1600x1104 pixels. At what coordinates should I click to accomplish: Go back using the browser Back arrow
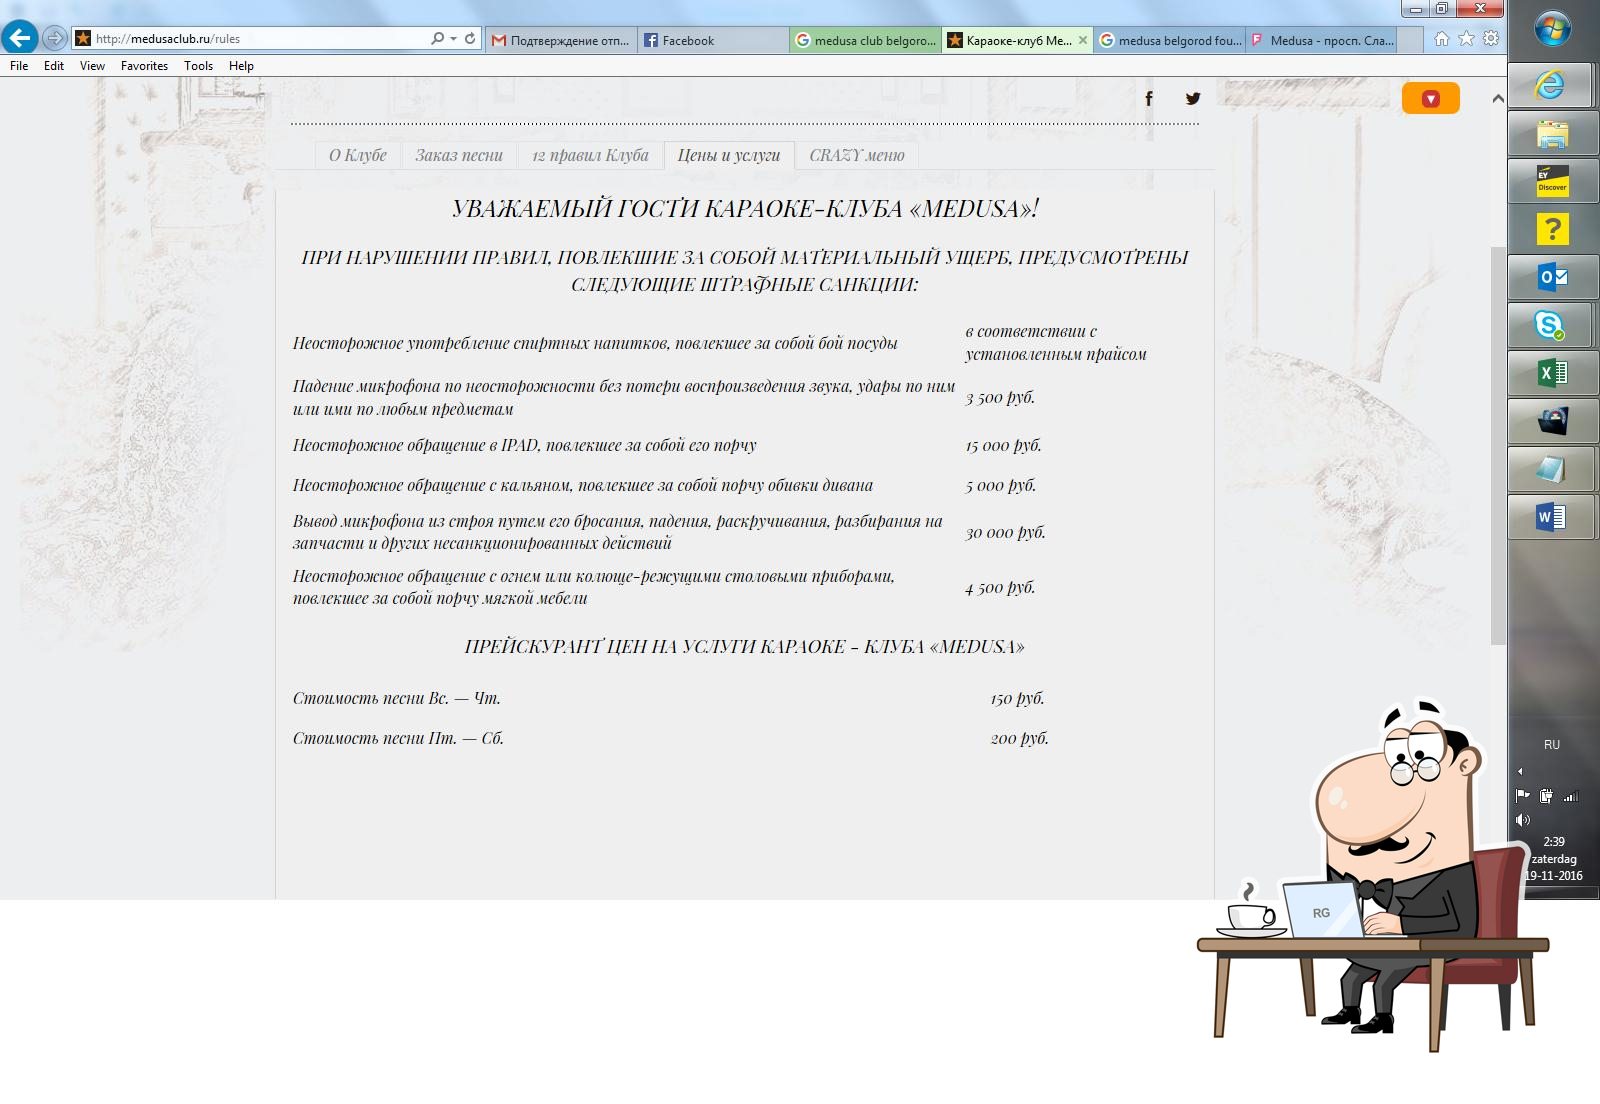[x=19, y=38]
